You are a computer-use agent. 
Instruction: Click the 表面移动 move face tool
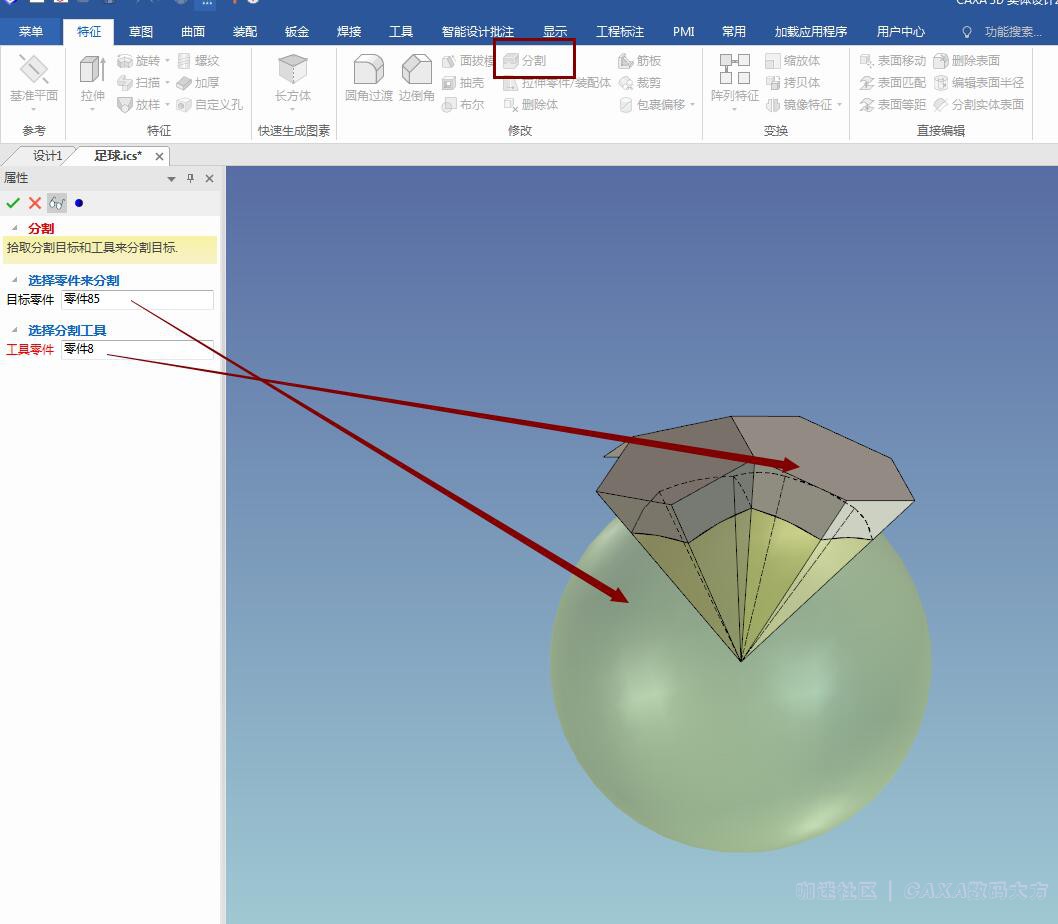point(893,61)
